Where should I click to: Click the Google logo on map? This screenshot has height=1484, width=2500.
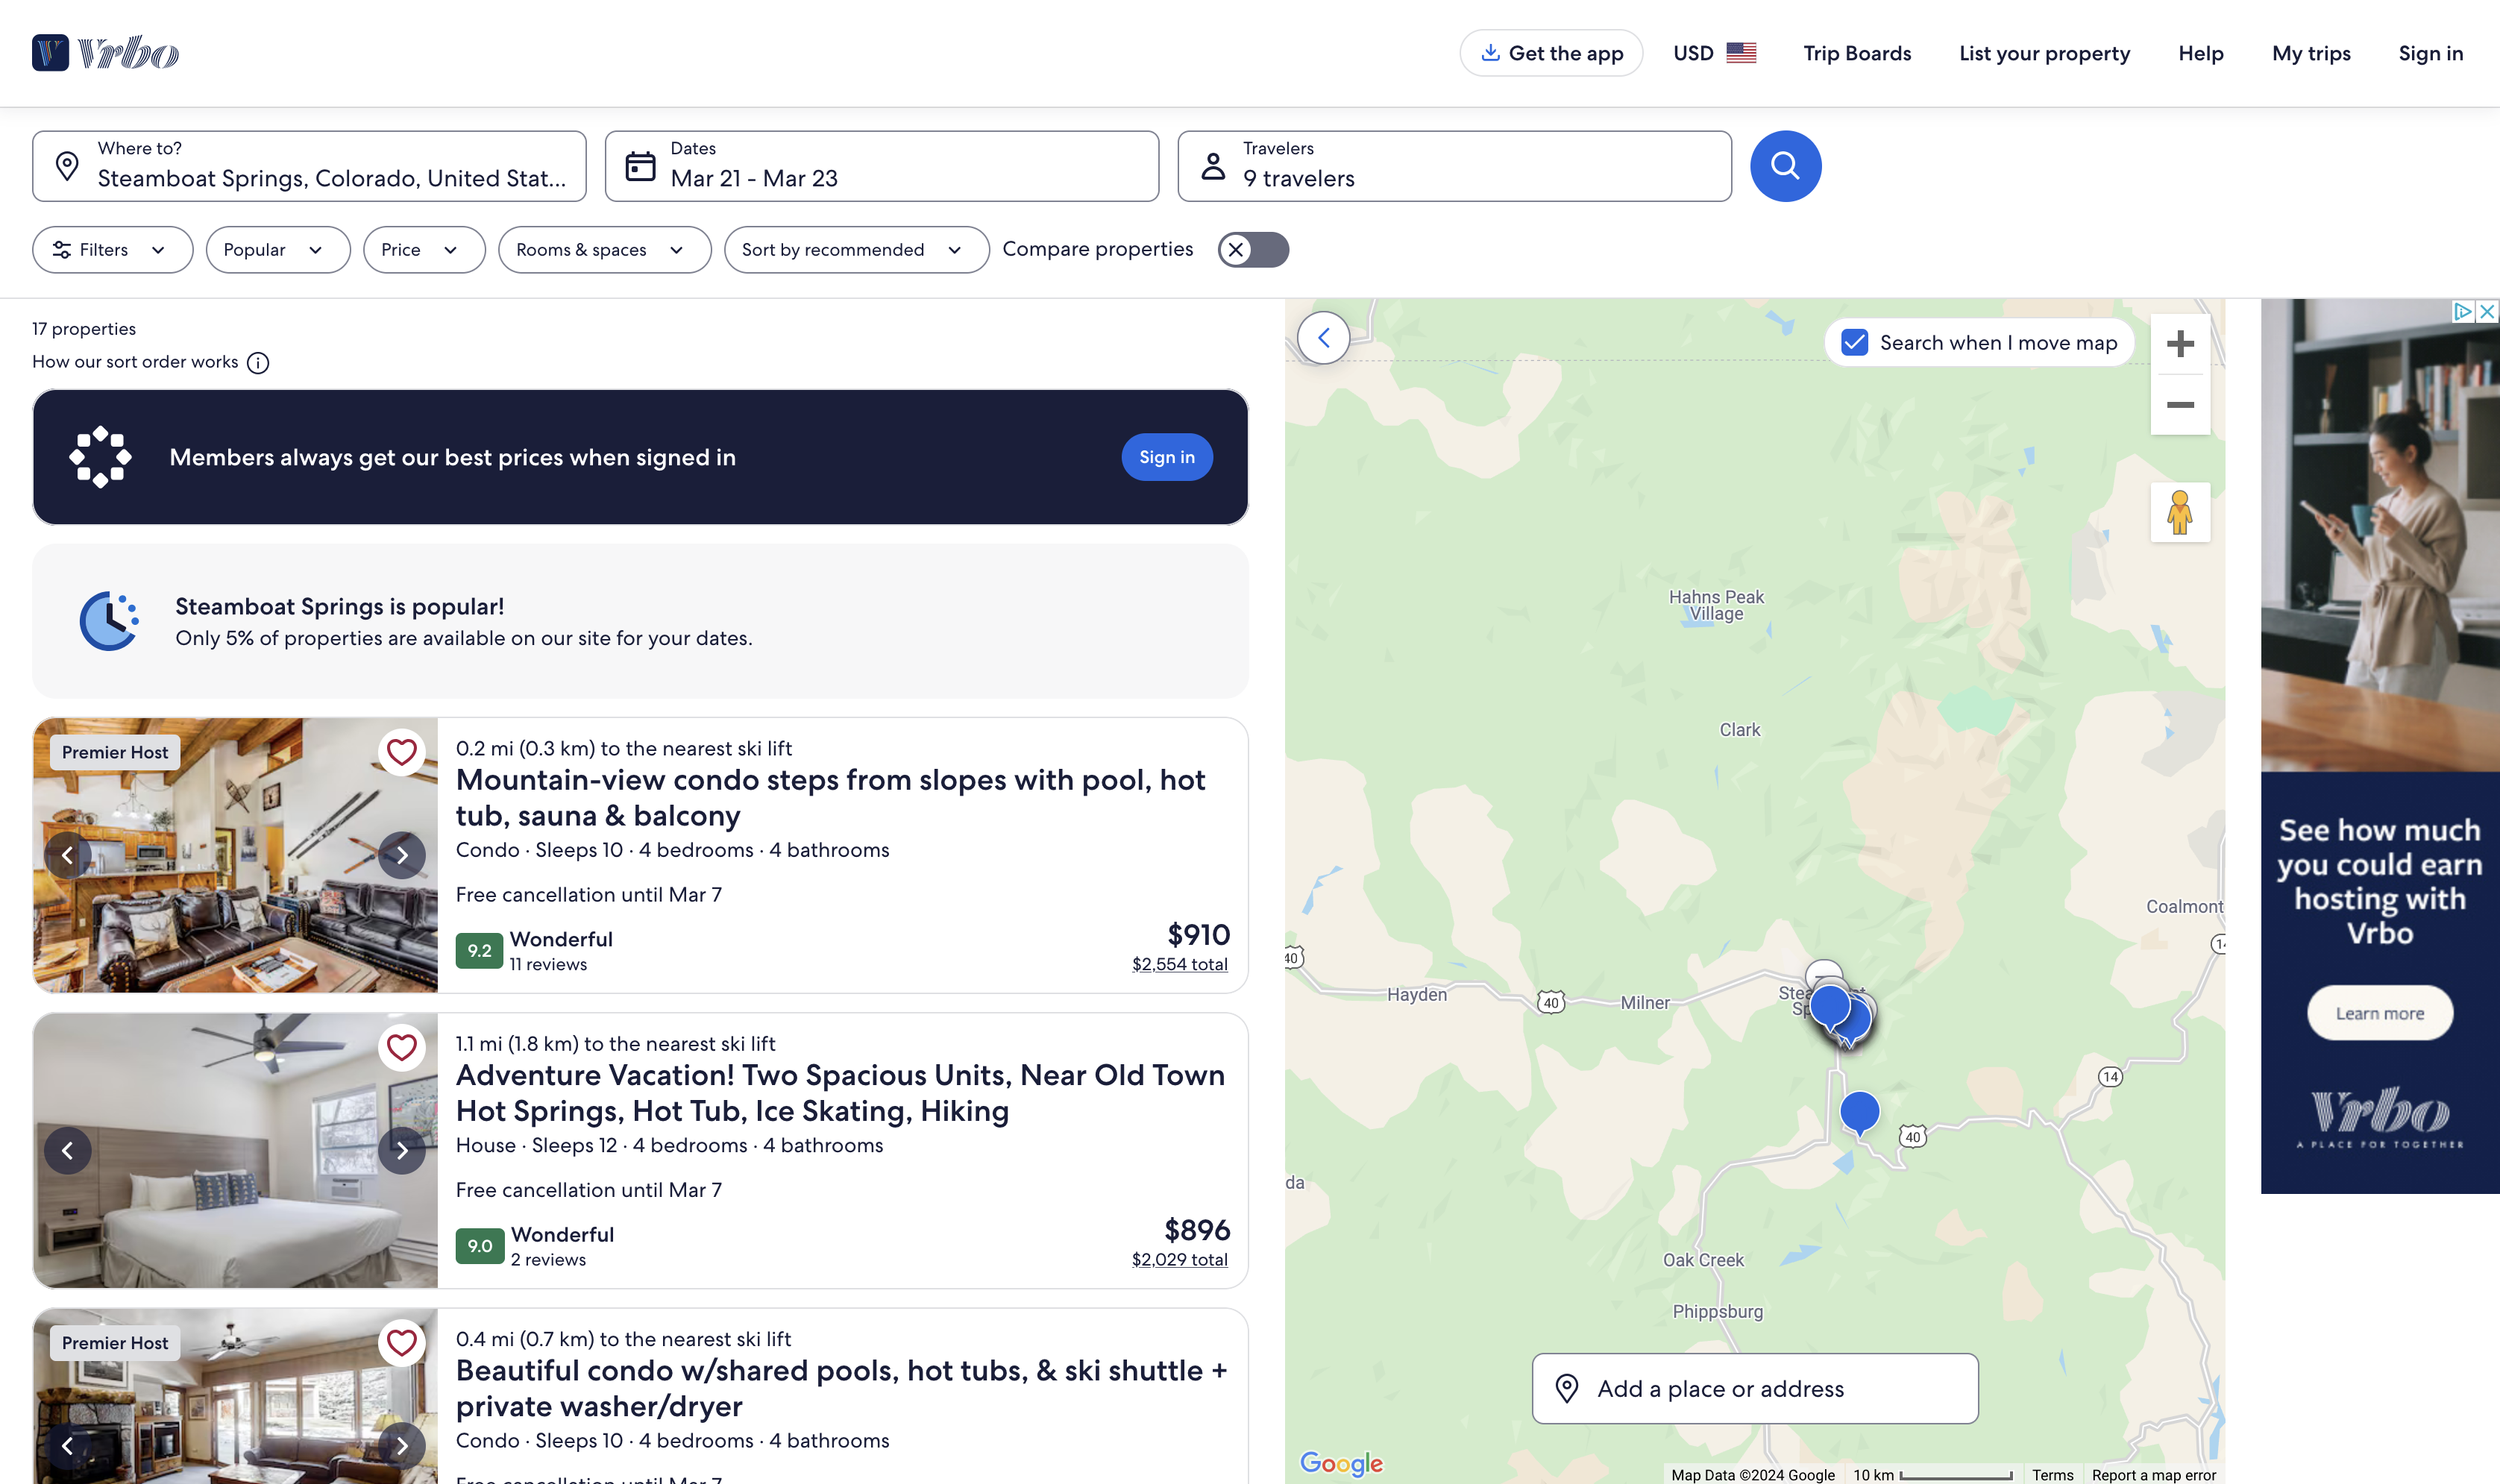[x=1341, y=1464]
